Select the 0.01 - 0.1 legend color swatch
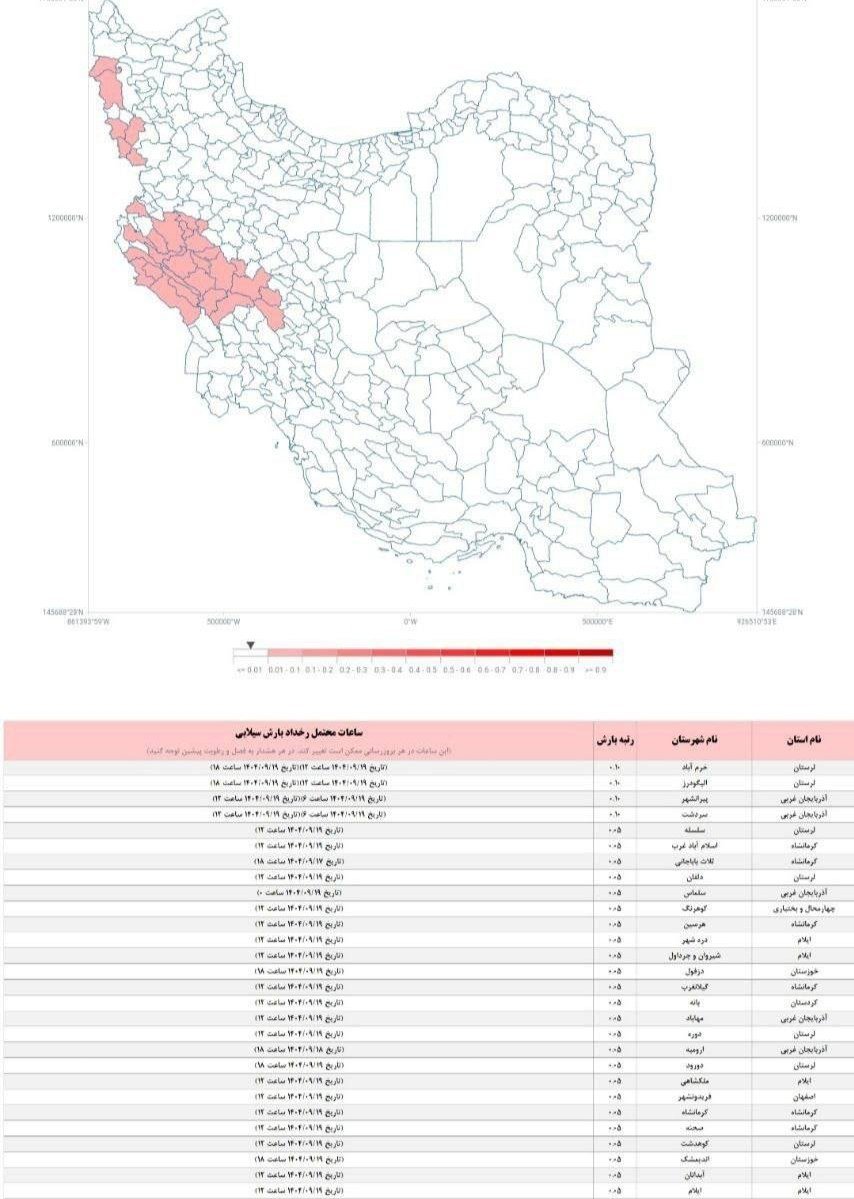Viewport: 854px width, 1199px height. 285,654
